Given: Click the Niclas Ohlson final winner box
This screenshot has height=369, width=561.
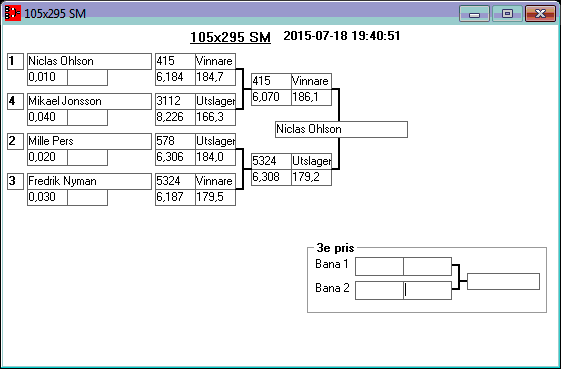Looking at the screenshot, I should coord(341,130).
